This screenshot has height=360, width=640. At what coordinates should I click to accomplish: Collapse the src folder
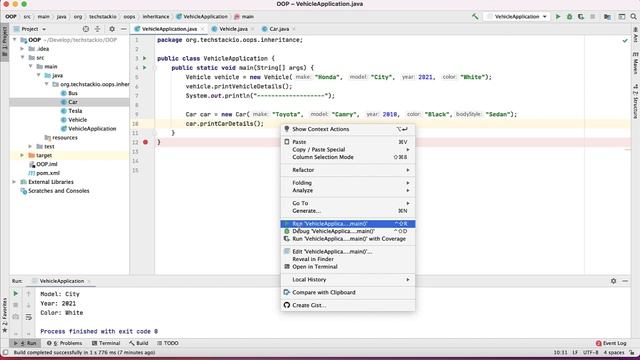[22, 58]
